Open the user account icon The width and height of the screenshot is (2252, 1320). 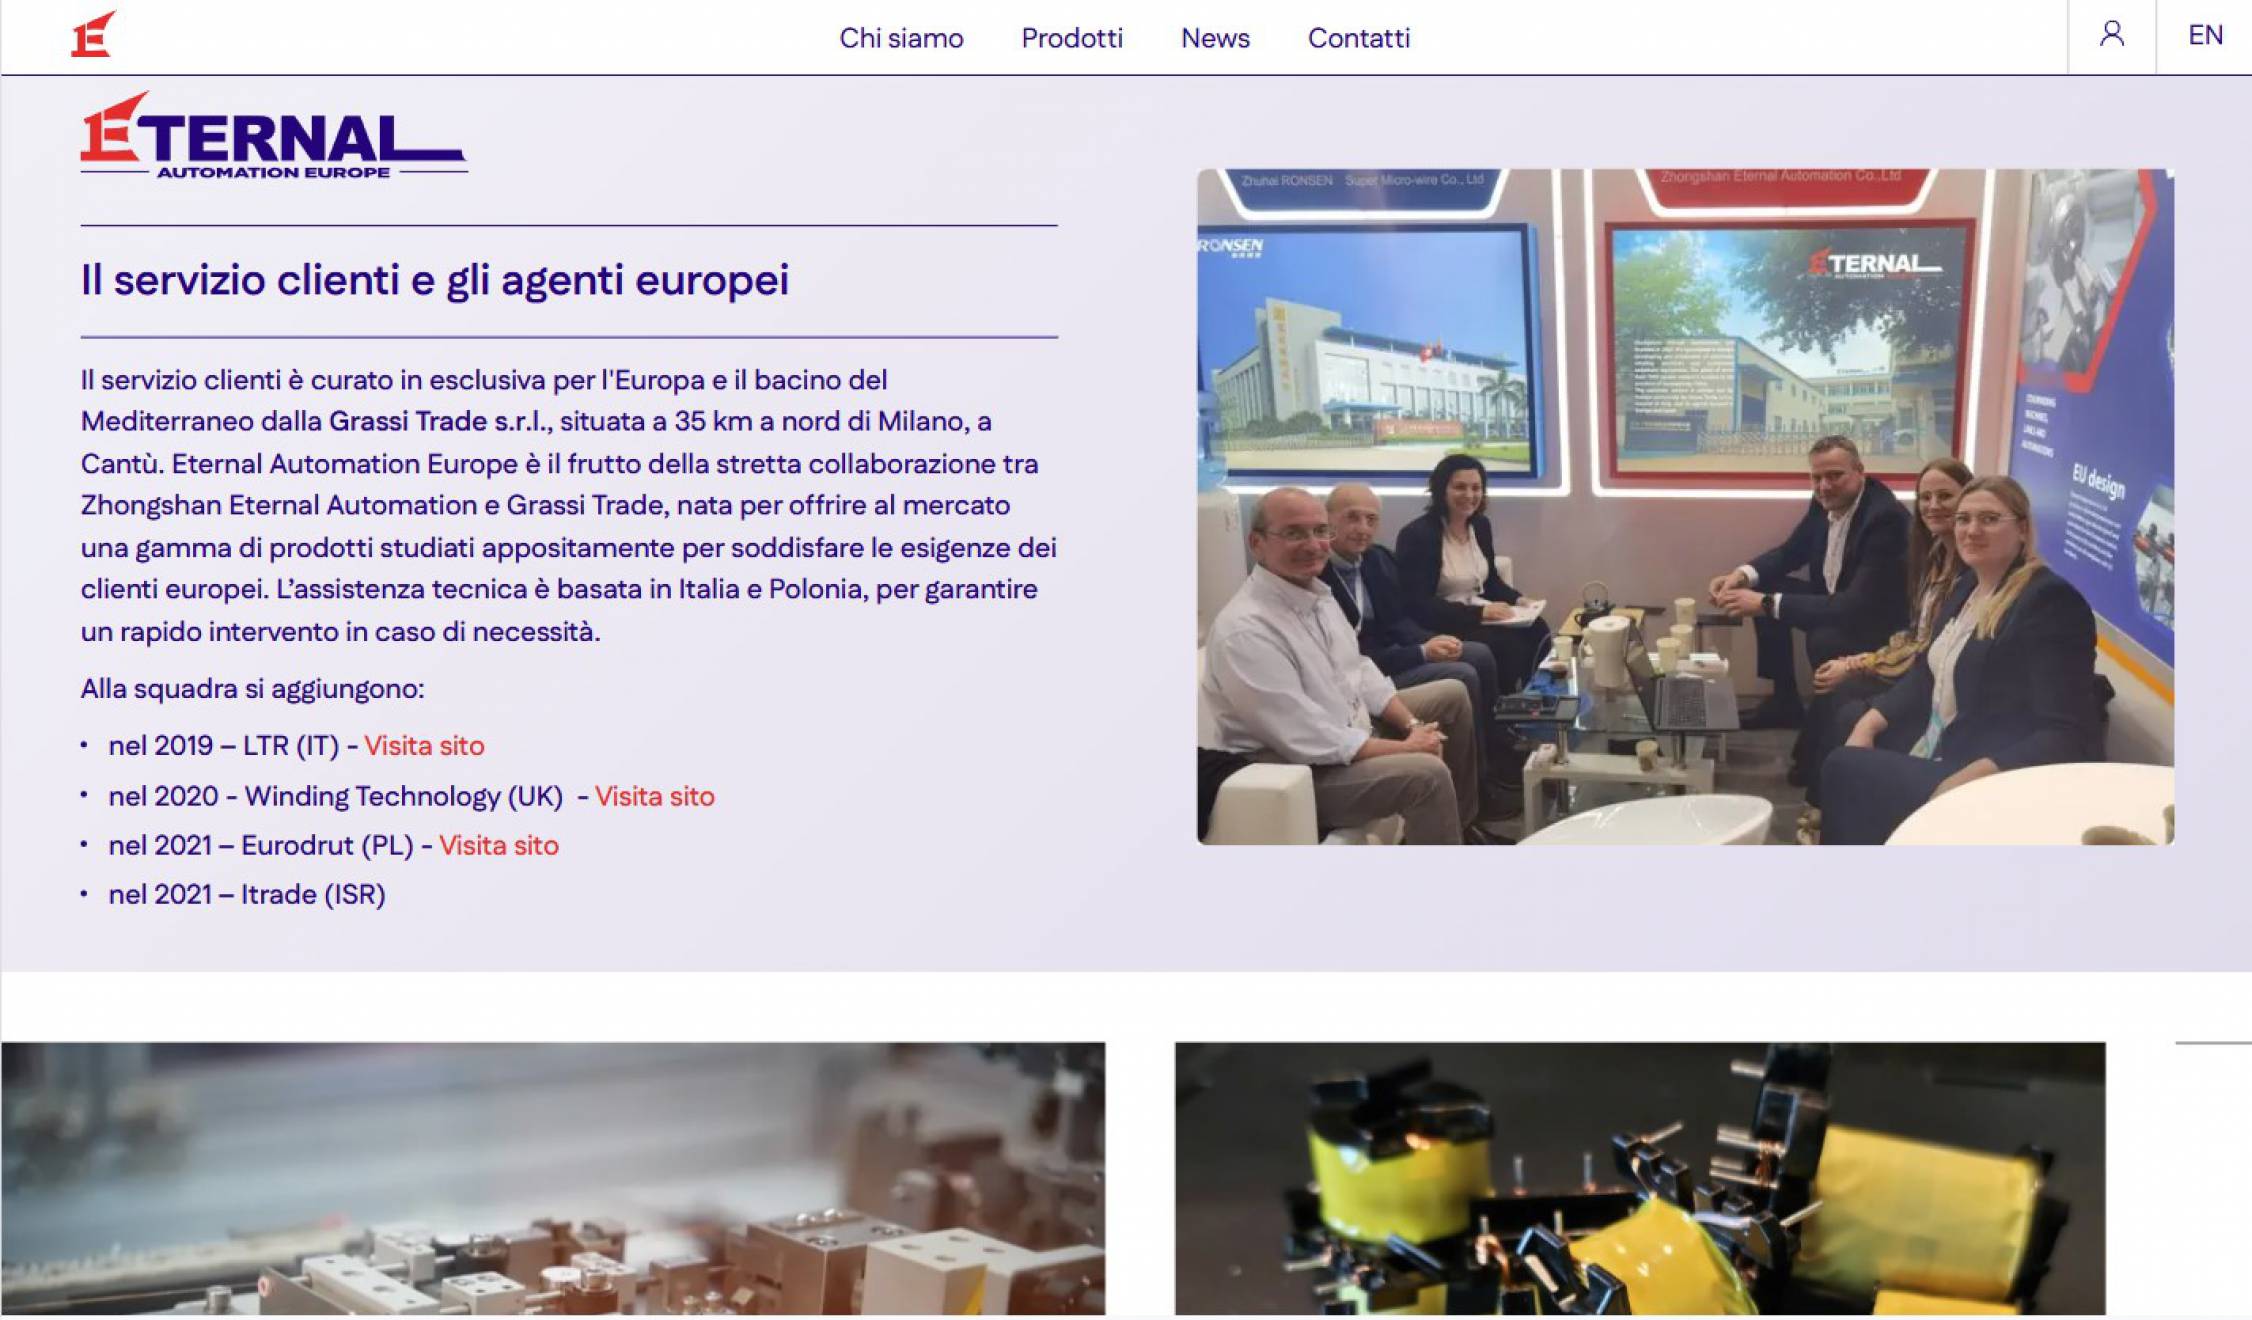pyautogui.click(x=2111, y=35)
